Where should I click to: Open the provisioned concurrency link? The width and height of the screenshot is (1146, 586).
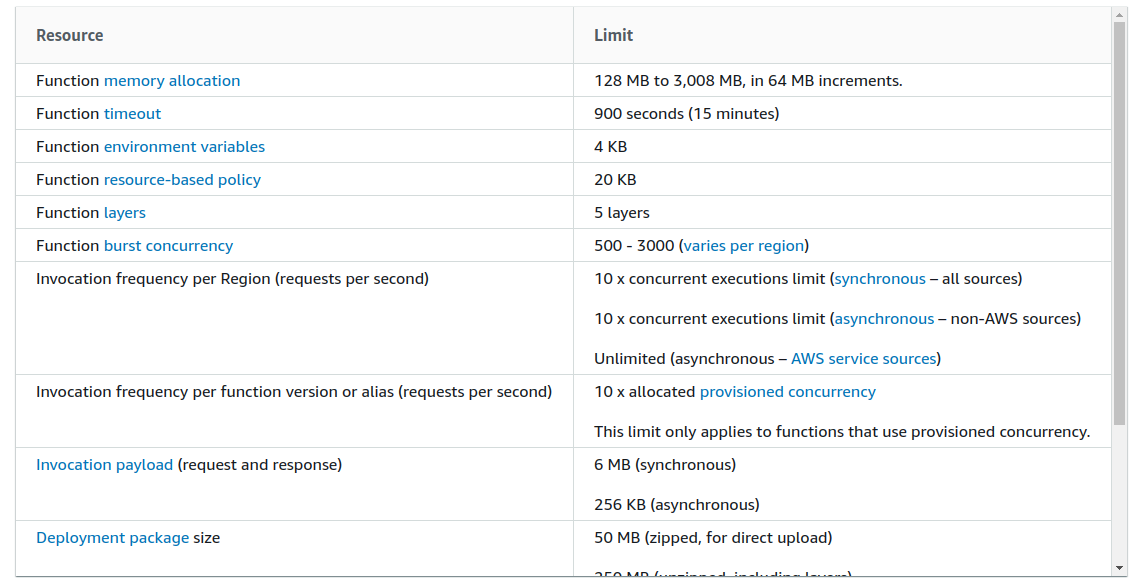point(787,392)
